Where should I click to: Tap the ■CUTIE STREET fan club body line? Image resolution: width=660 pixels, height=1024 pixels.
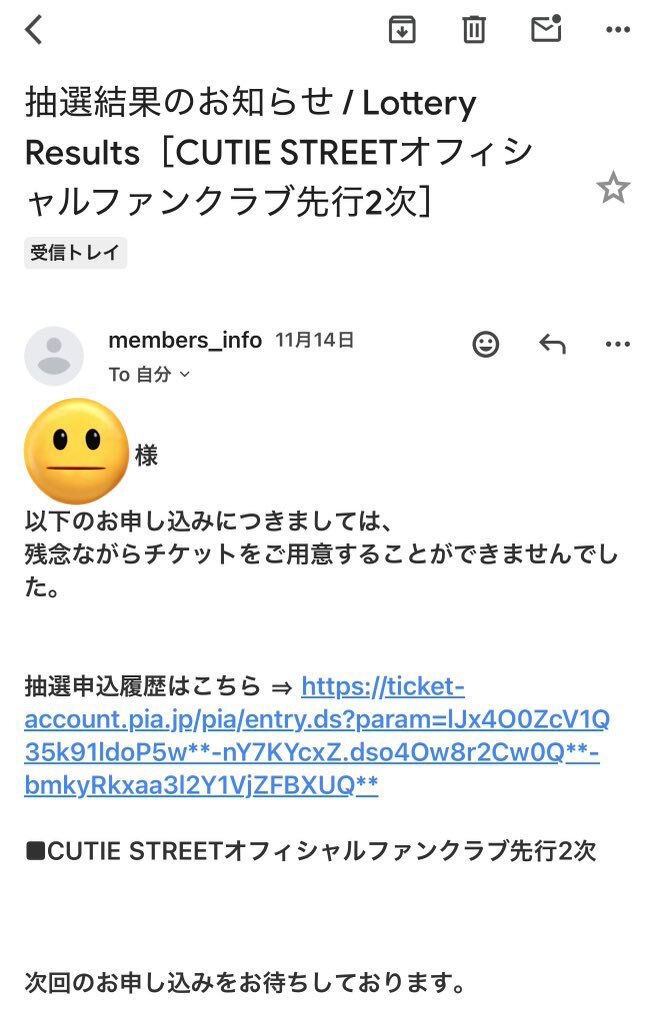pos(310,851)
